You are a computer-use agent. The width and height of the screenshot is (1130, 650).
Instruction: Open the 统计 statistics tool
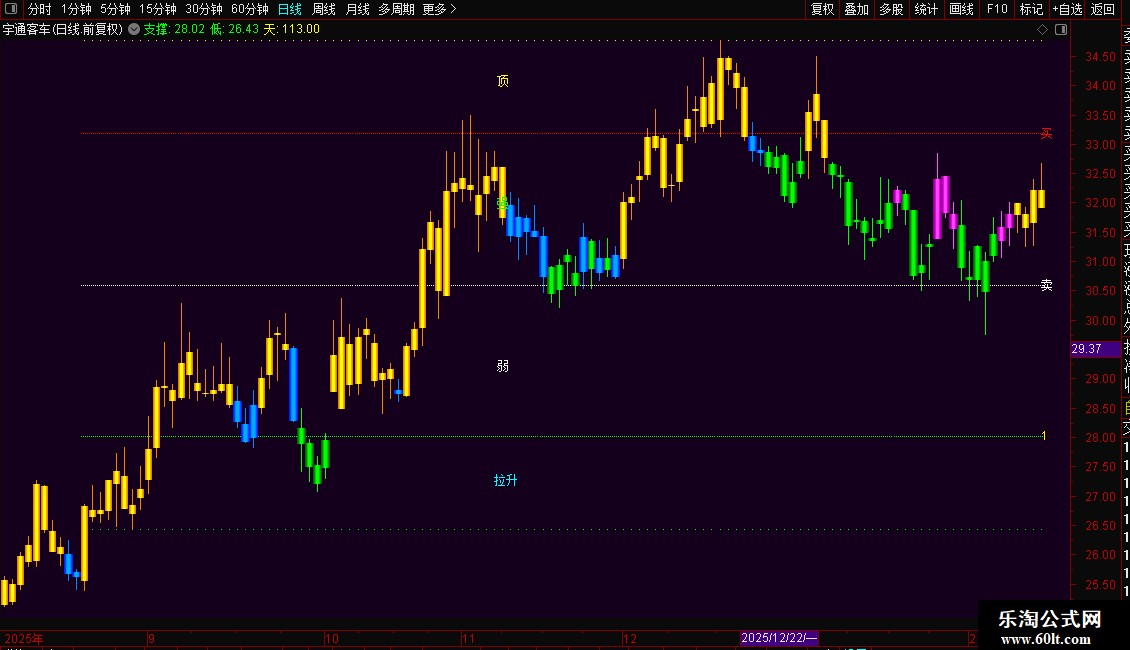926,9
